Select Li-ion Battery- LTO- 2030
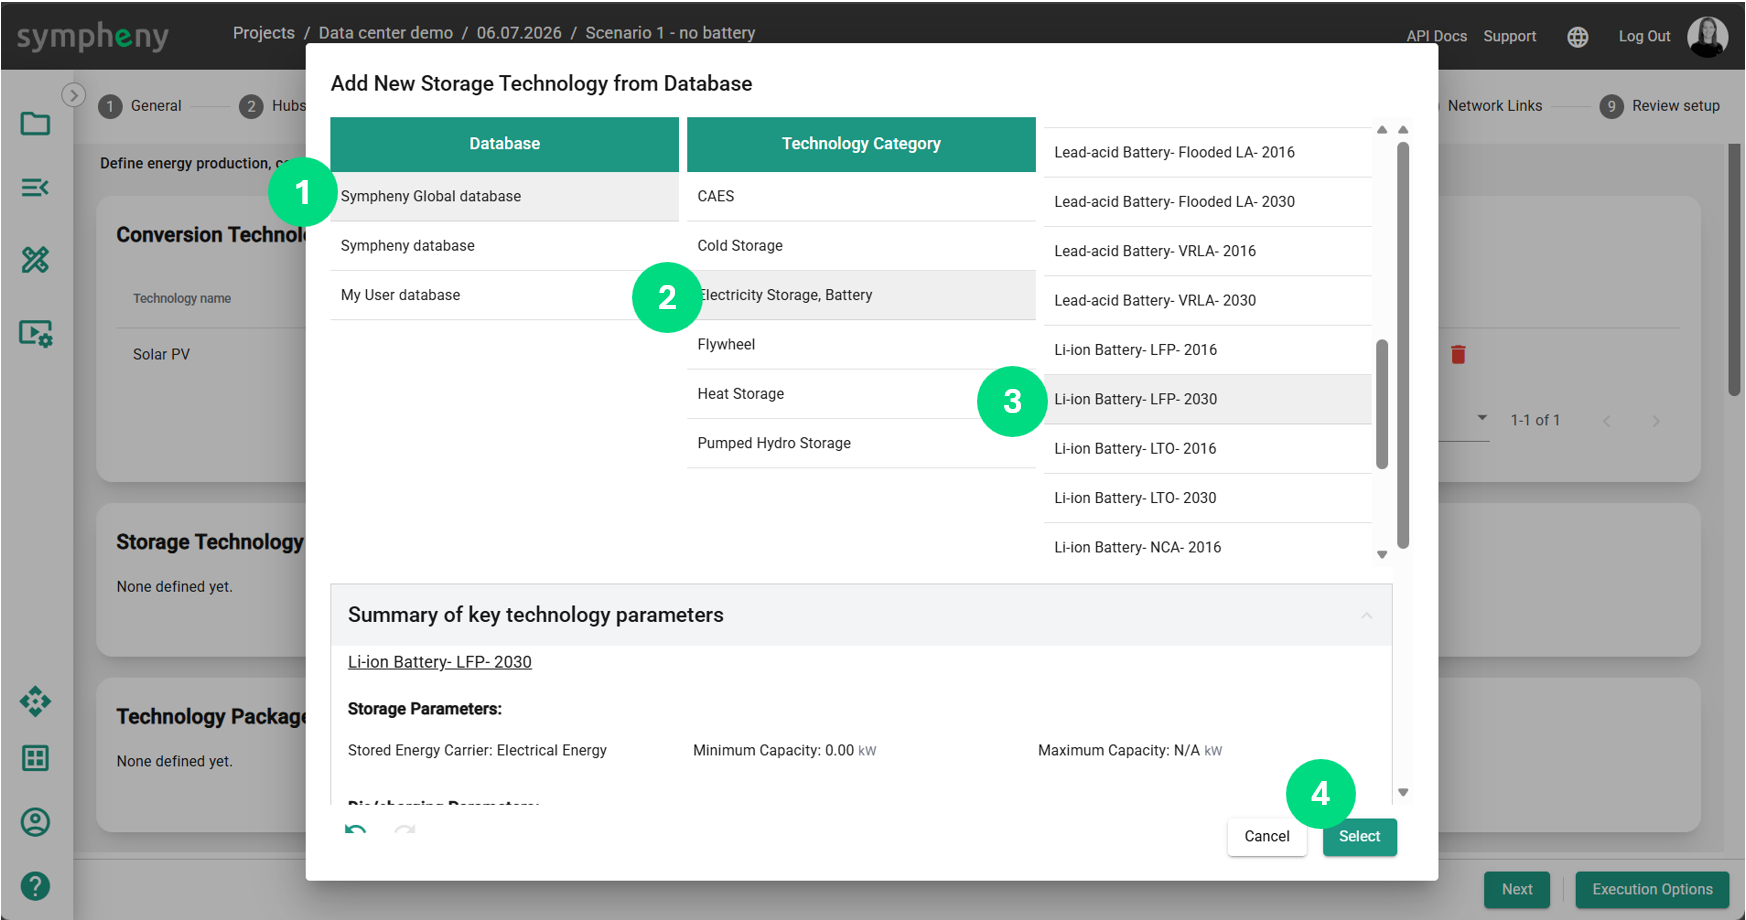Screen dimensions: 1746x920 click(1207, 498)
